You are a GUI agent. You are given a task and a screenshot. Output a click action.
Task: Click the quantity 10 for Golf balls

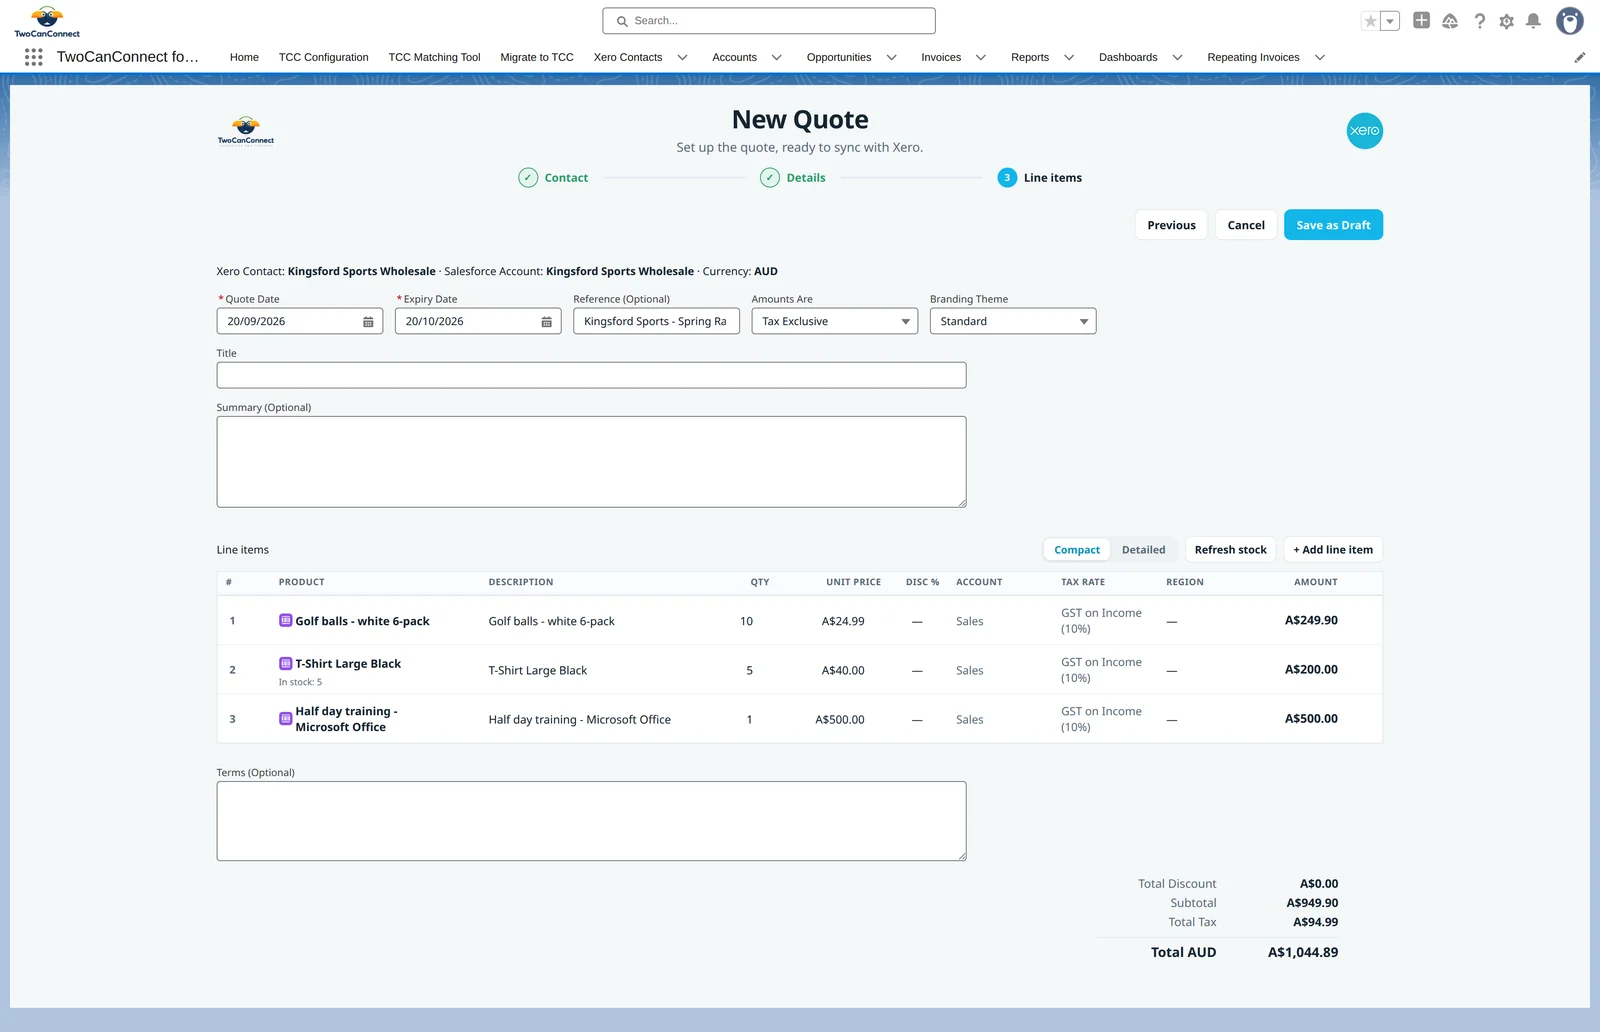point(746,621)
